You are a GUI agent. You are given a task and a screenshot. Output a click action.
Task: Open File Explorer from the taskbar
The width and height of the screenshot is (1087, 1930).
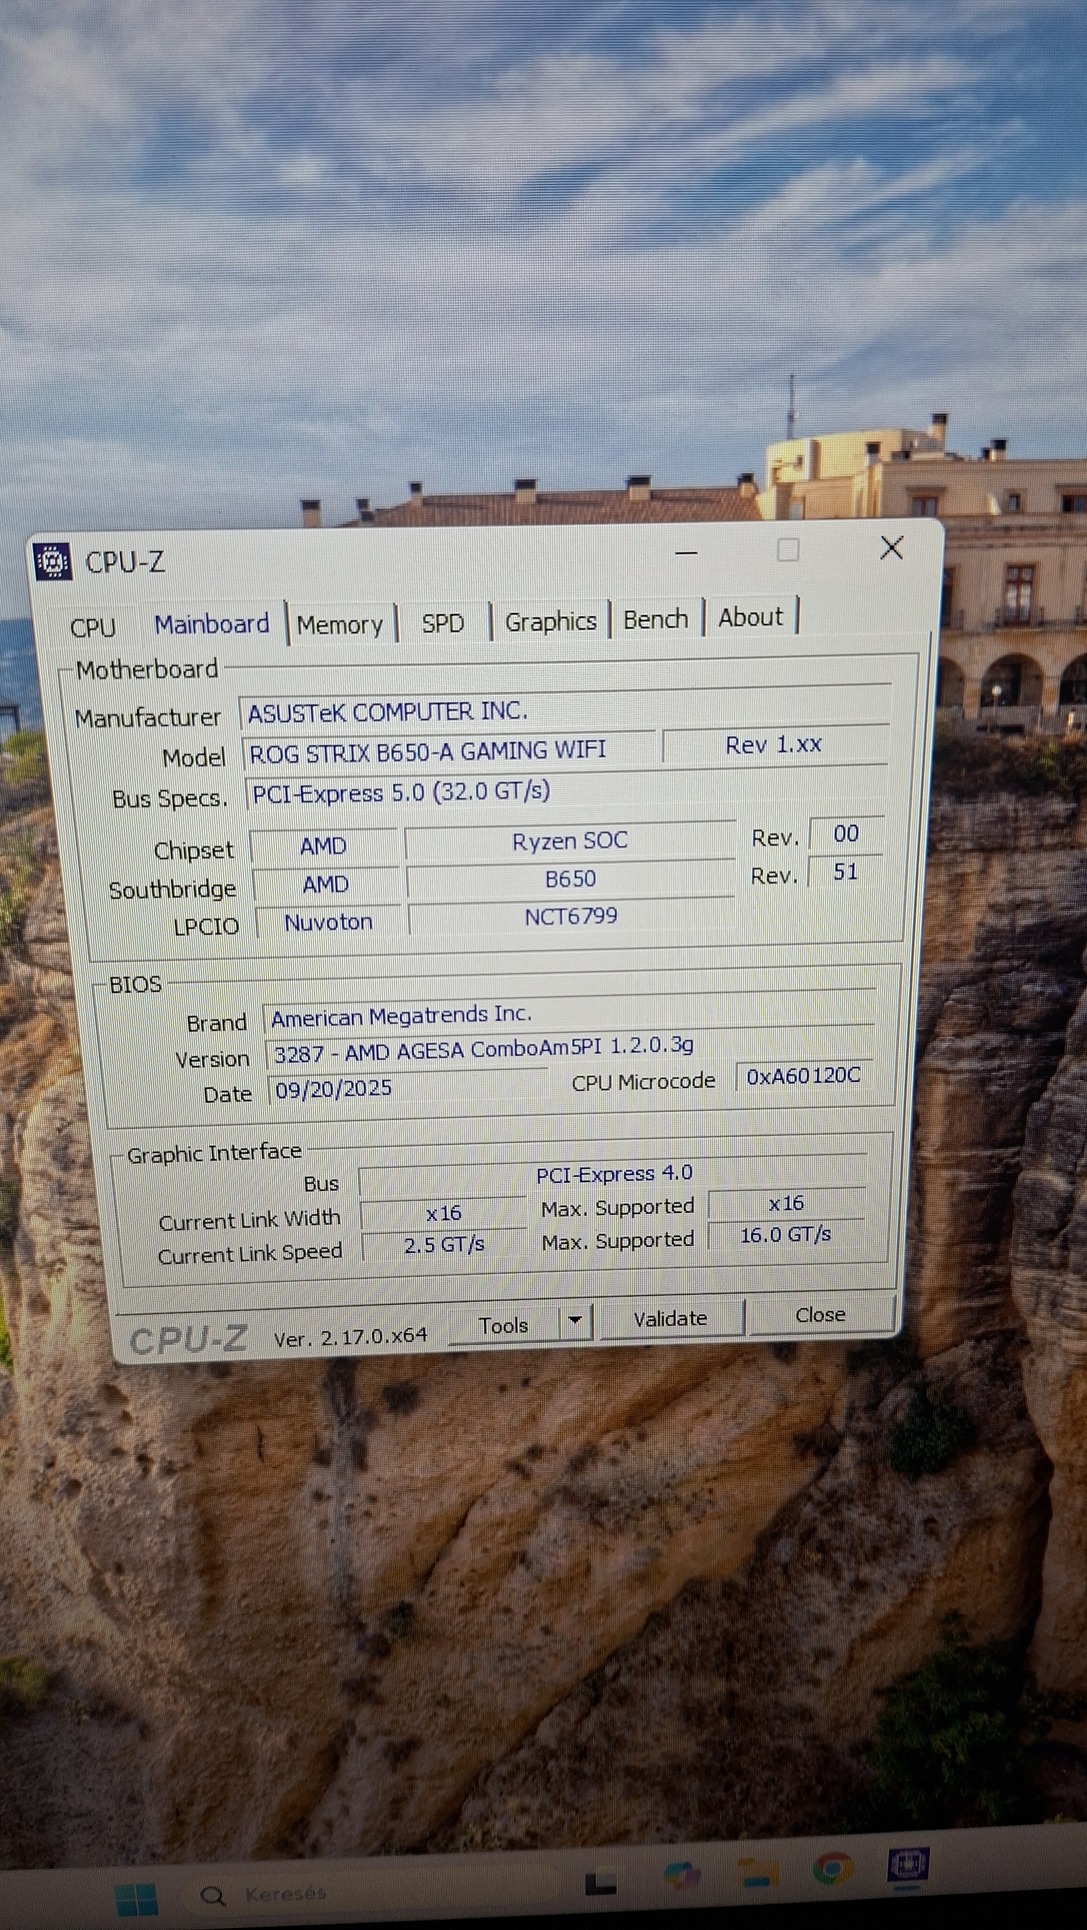[758, 1872]
